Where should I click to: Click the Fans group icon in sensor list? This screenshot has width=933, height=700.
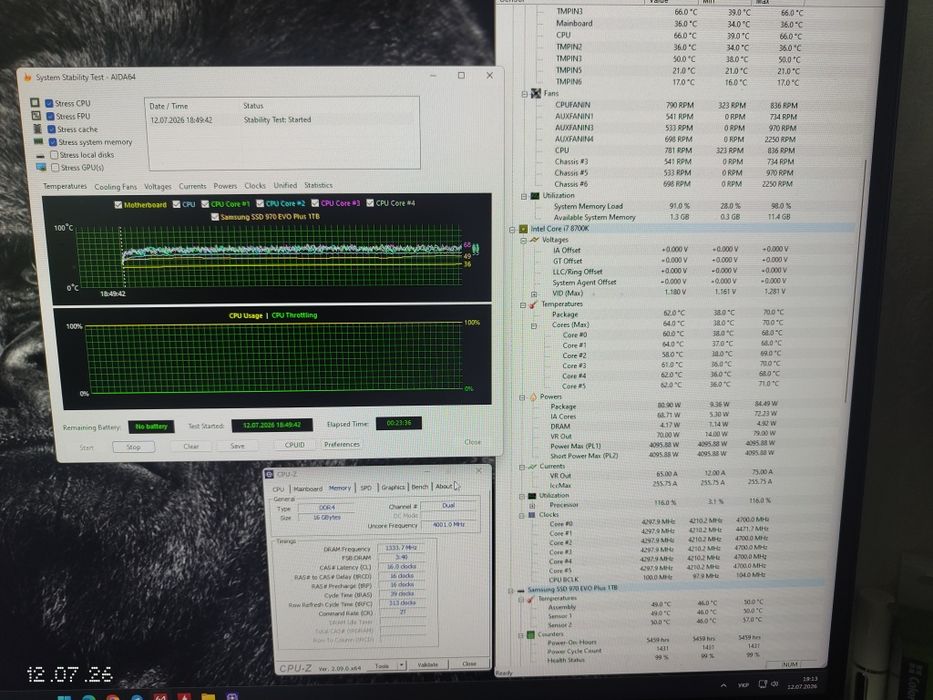[x=536, y=93]
